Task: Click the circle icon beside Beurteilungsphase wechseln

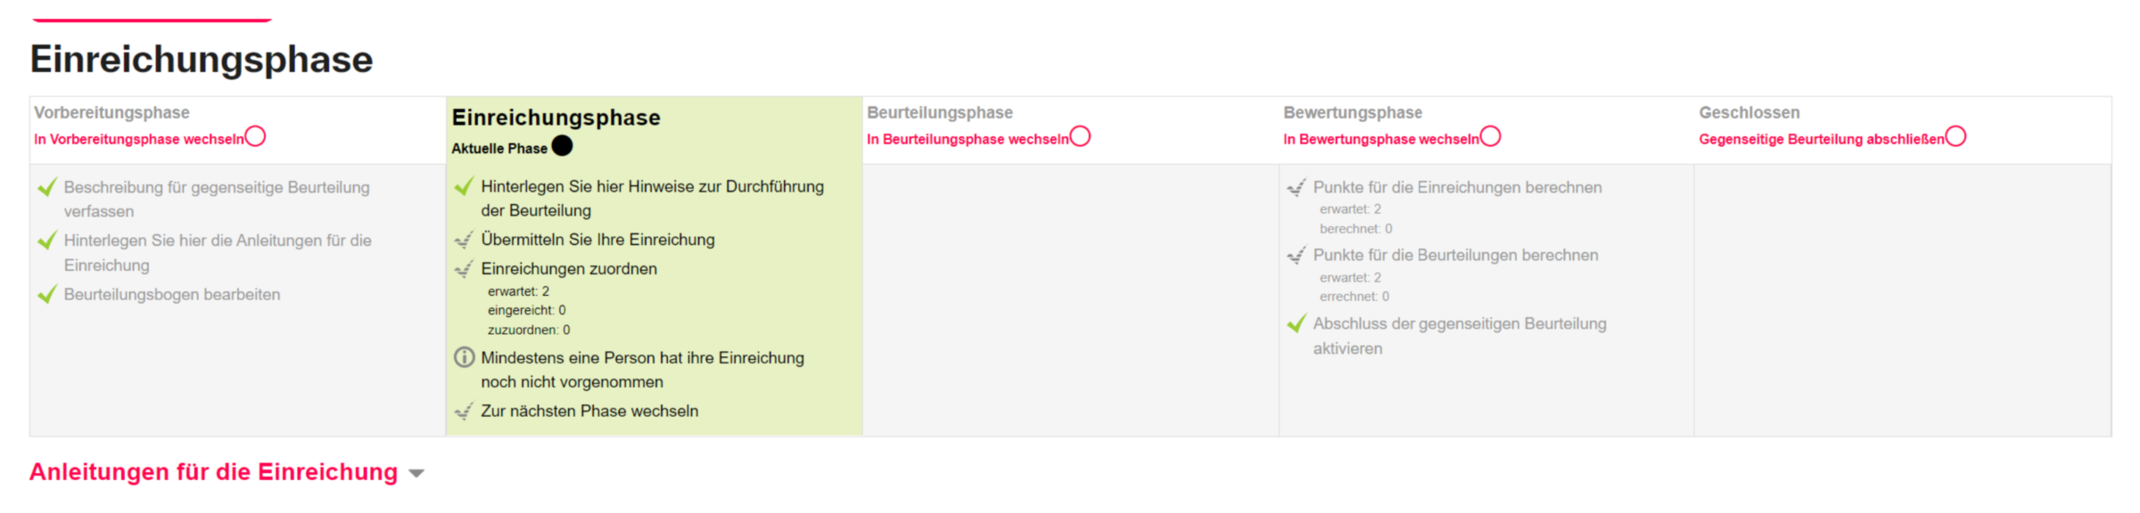Action: tap(1080, 136)
